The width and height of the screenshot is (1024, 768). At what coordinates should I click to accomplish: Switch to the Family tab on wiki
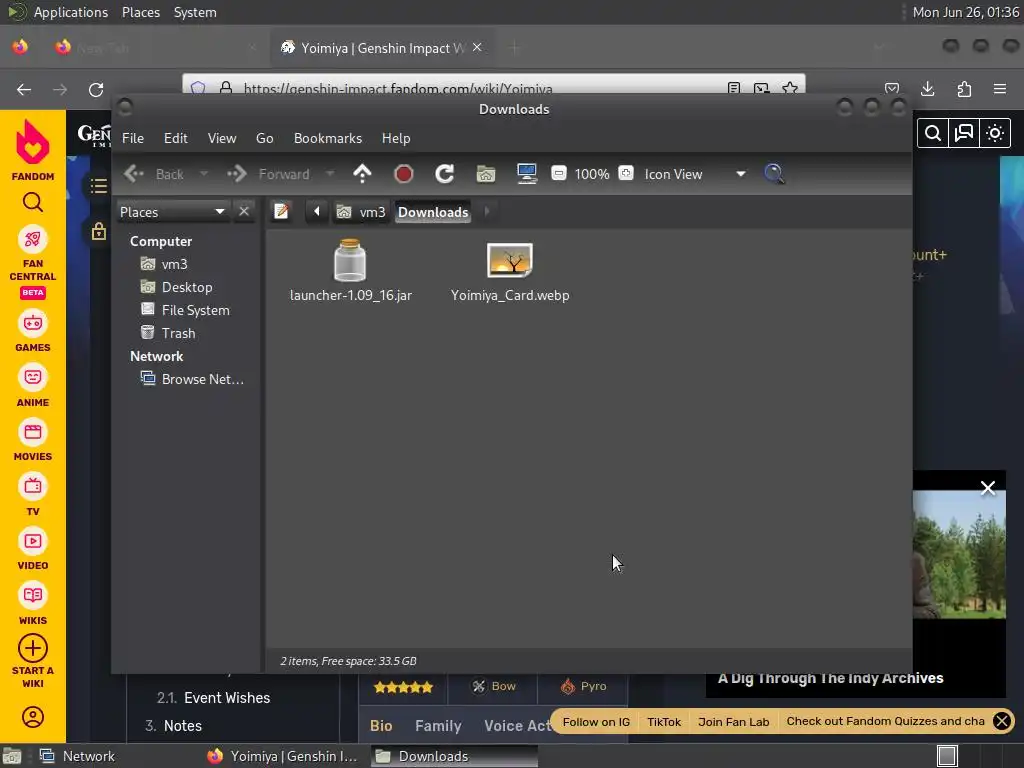pyautogui.click(x=438, y=726)
